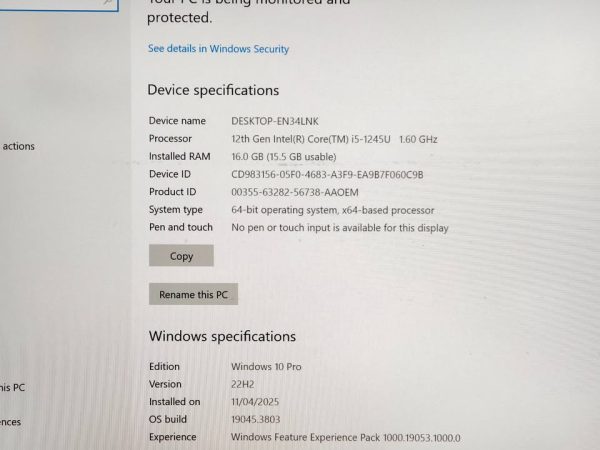600x450 pixels.
Task: Click the Edition value Windows 10 Pro
Action: (266, 367)
